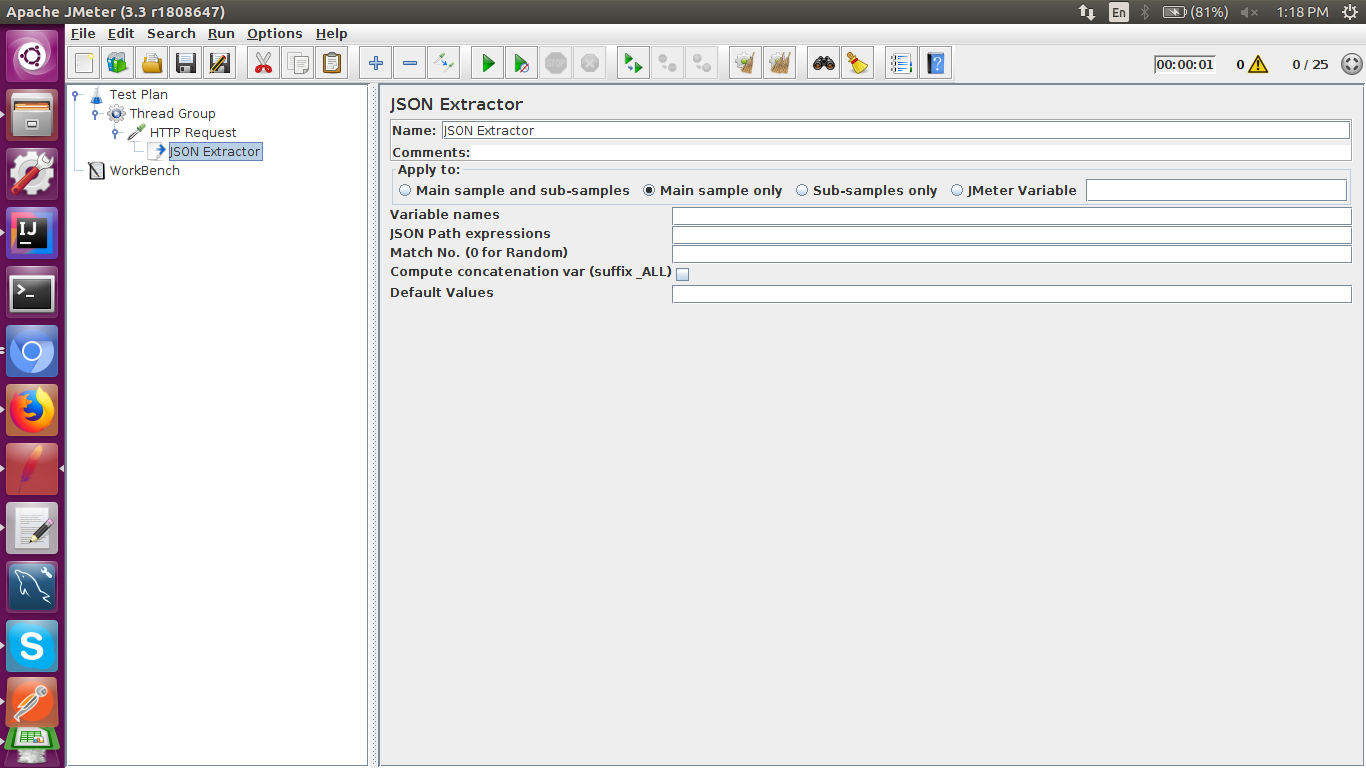Select Sub-samples only radio

(x=802, y=190)
